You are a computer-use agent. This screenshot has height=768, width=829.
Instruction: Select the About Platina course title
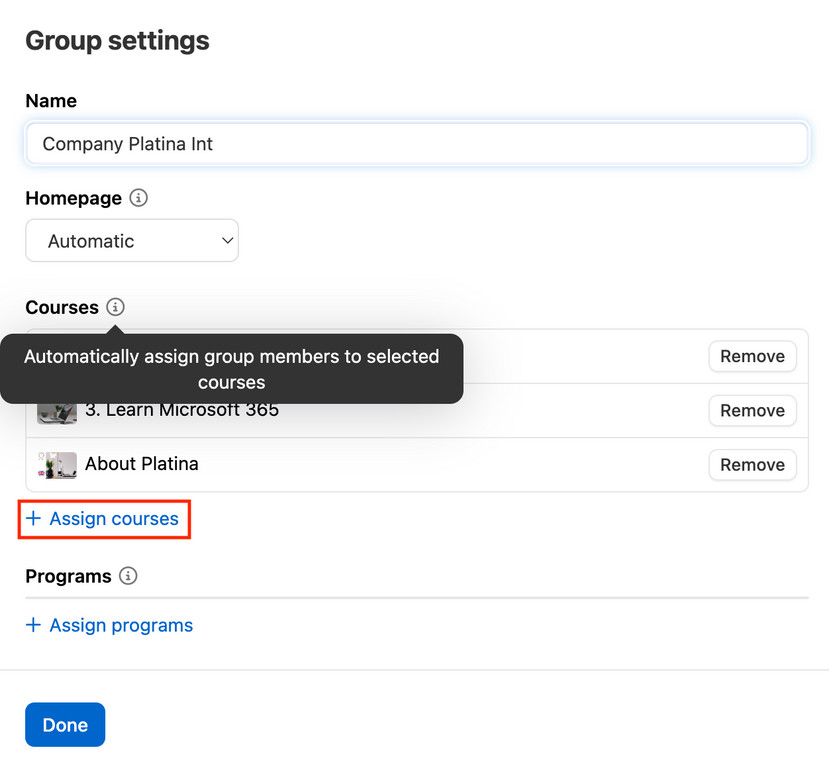pos(141,464)
